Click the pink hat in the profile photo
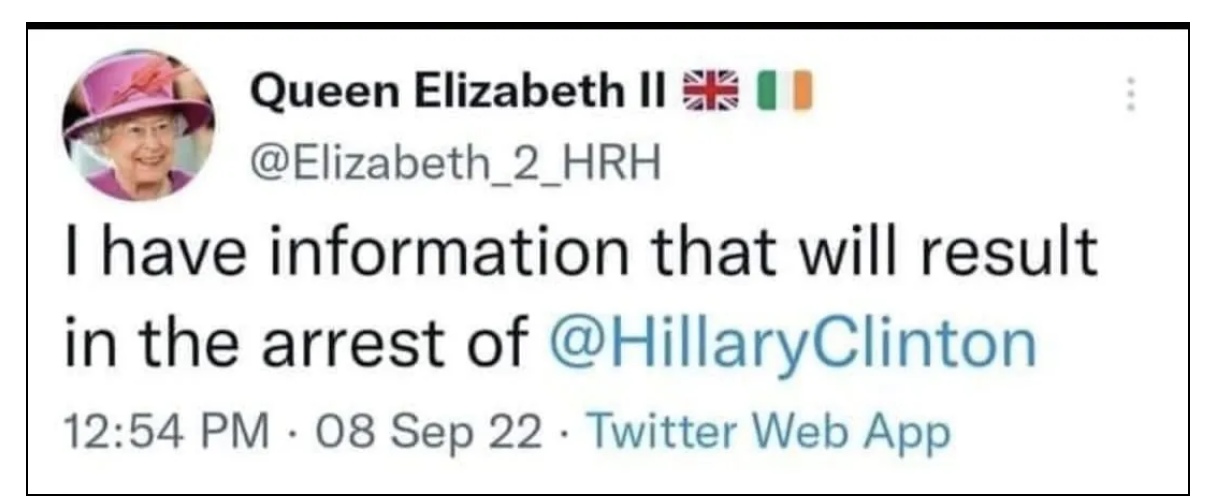This screenshot has height=500, width=1208. pyautogui.click(x=136, y=88)
